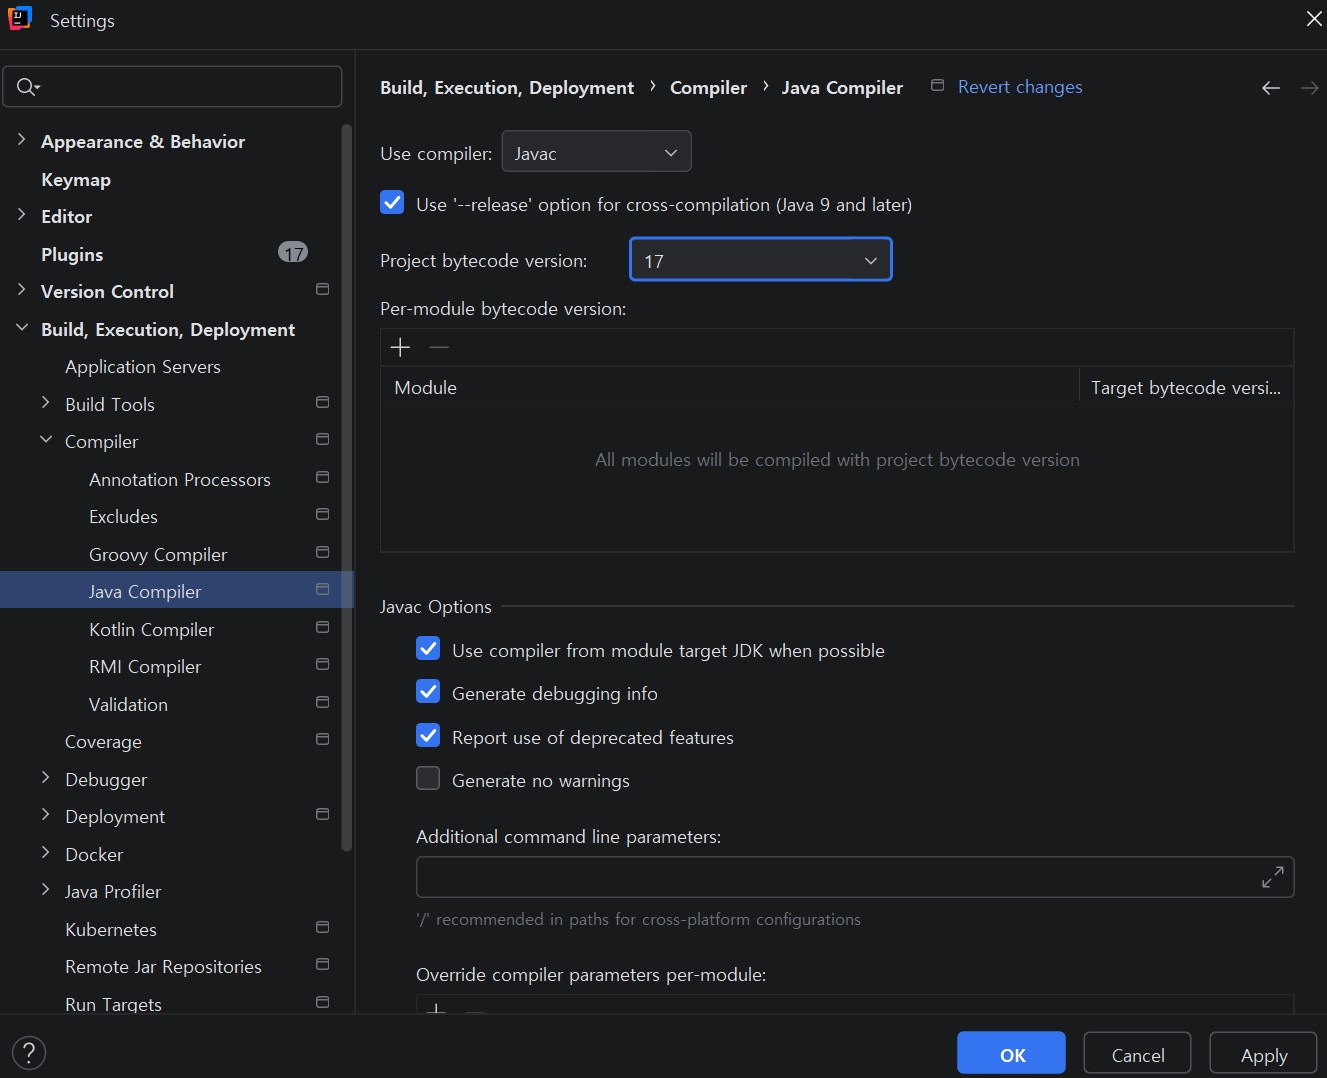The image size is (1327, 1078).
Task: Click the project-level icon beside Kotlin Compiler
Action: 322,628
